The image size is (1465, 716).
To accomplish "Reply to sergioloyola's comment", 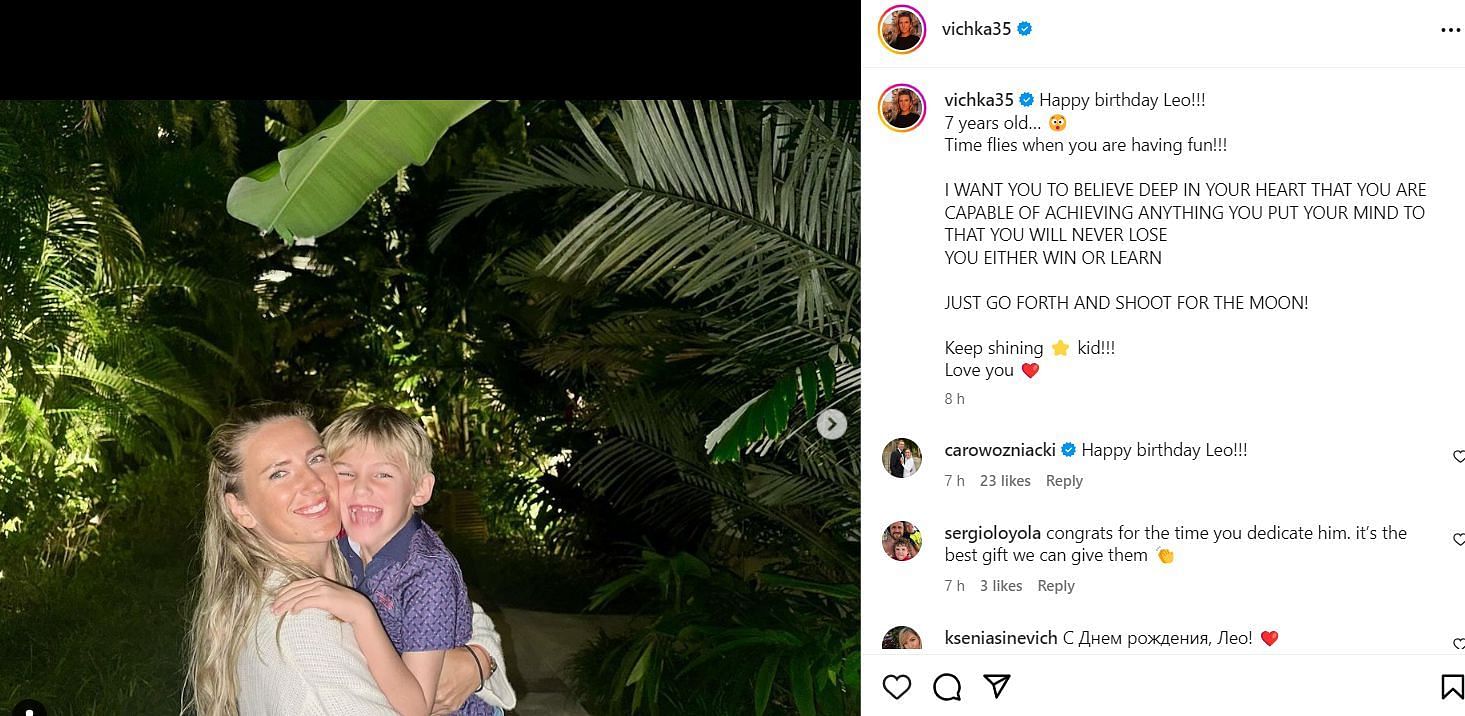I will tap(1056, 586).
